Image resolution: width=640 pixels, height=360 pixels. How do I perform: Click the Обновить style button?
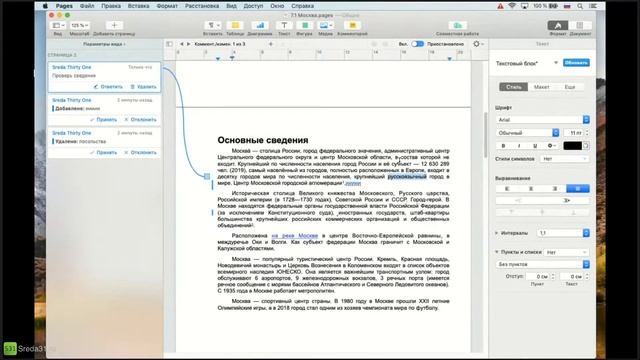[576, 63]
